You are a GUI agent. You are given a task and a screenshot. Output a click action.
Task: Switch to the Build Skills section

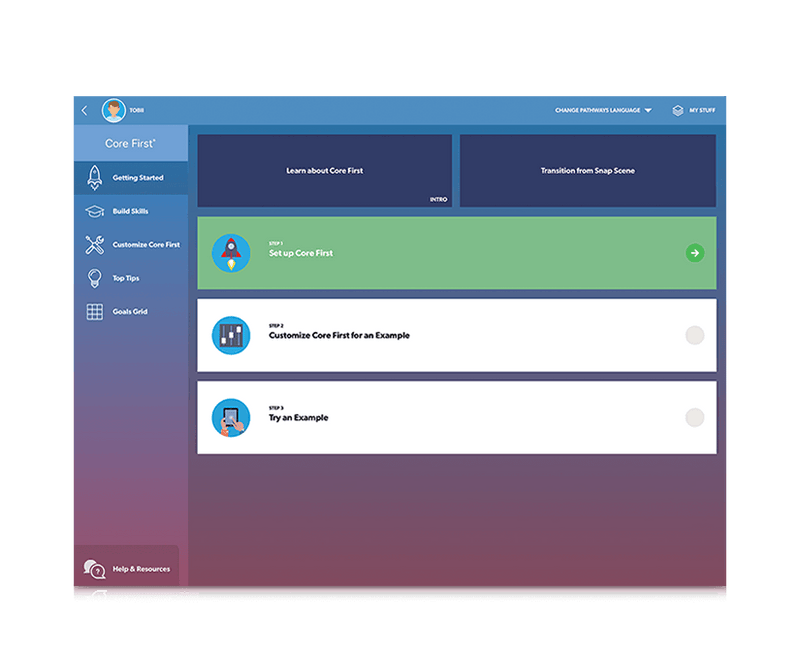130,209
